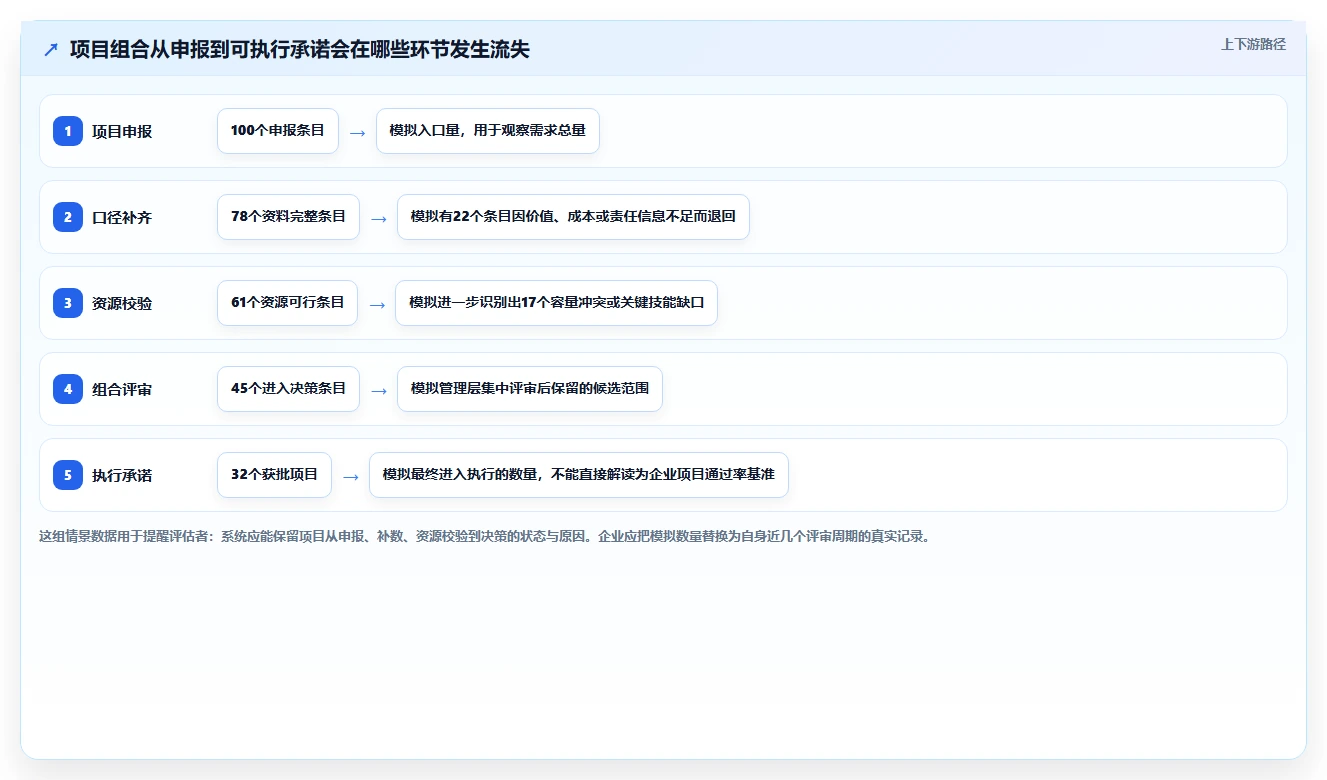Click the 资源校验 stage label
The height and width of the screenshot is (780, 1327).
[122, 303]
